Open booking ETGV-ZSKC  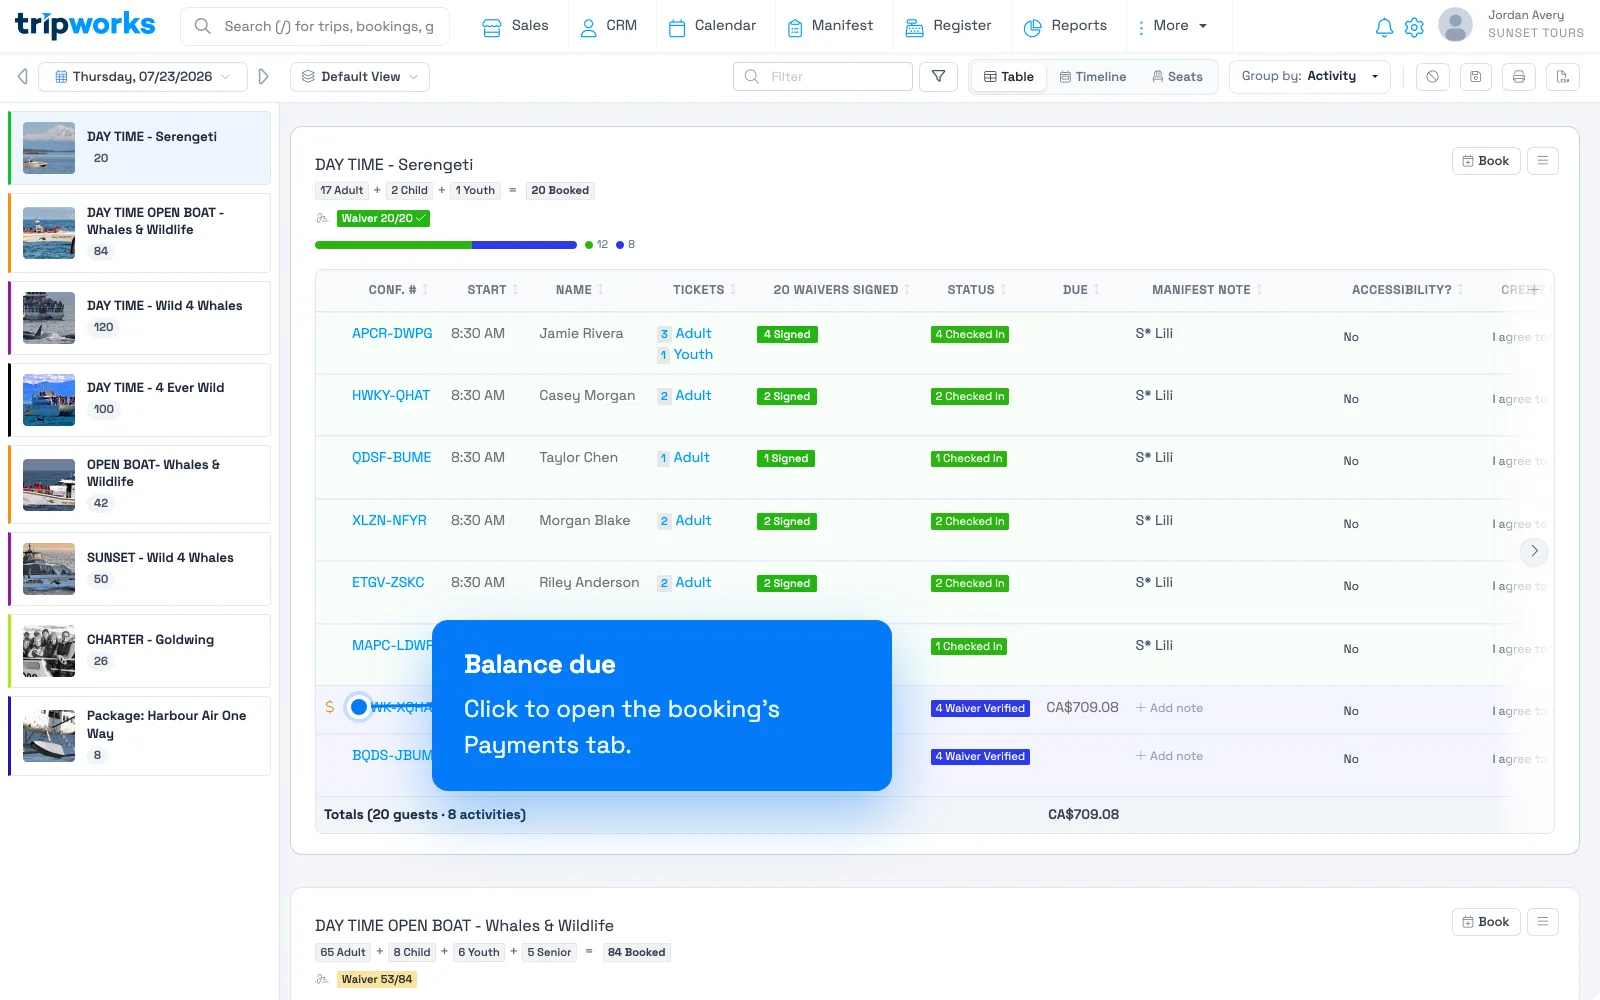point(388,583)
